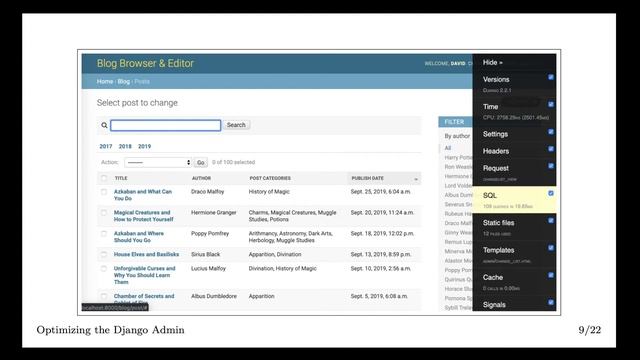Open the SQL debug panel

[x=490, y=196]
